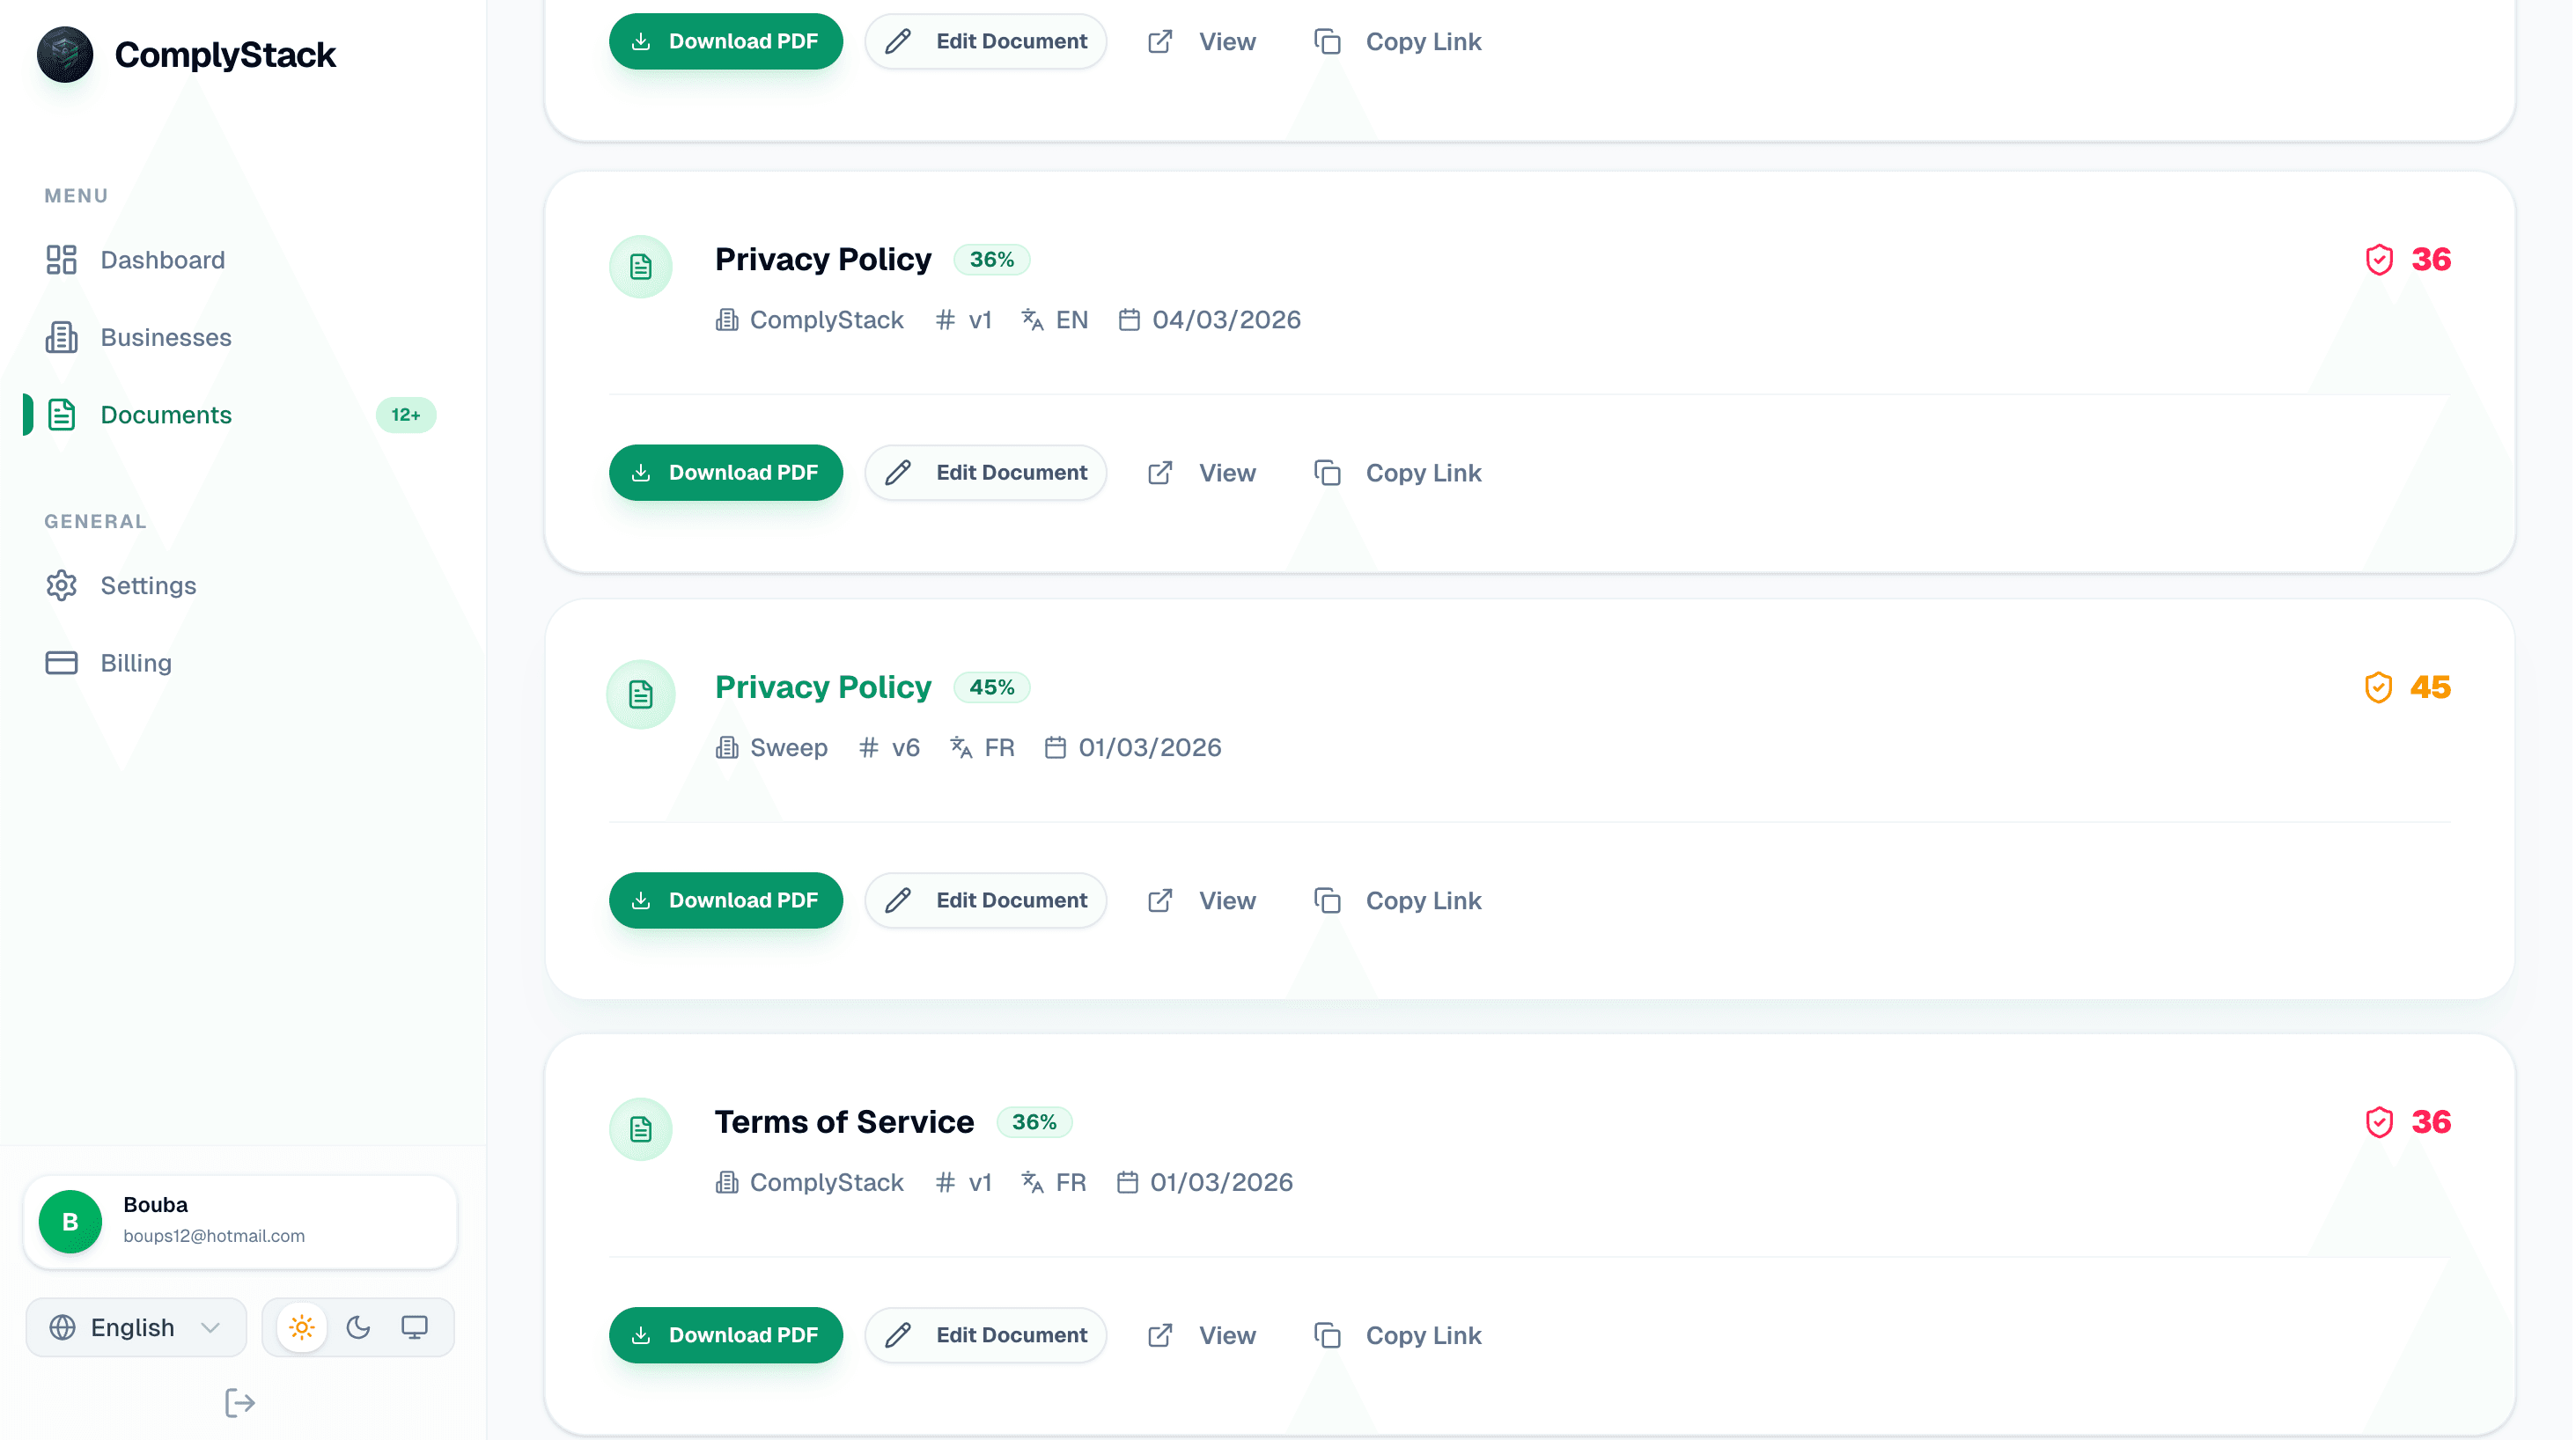Enable system theme with the monitor icon
Viewport: 2576px width, 1440px height.
click(415, 1327)
